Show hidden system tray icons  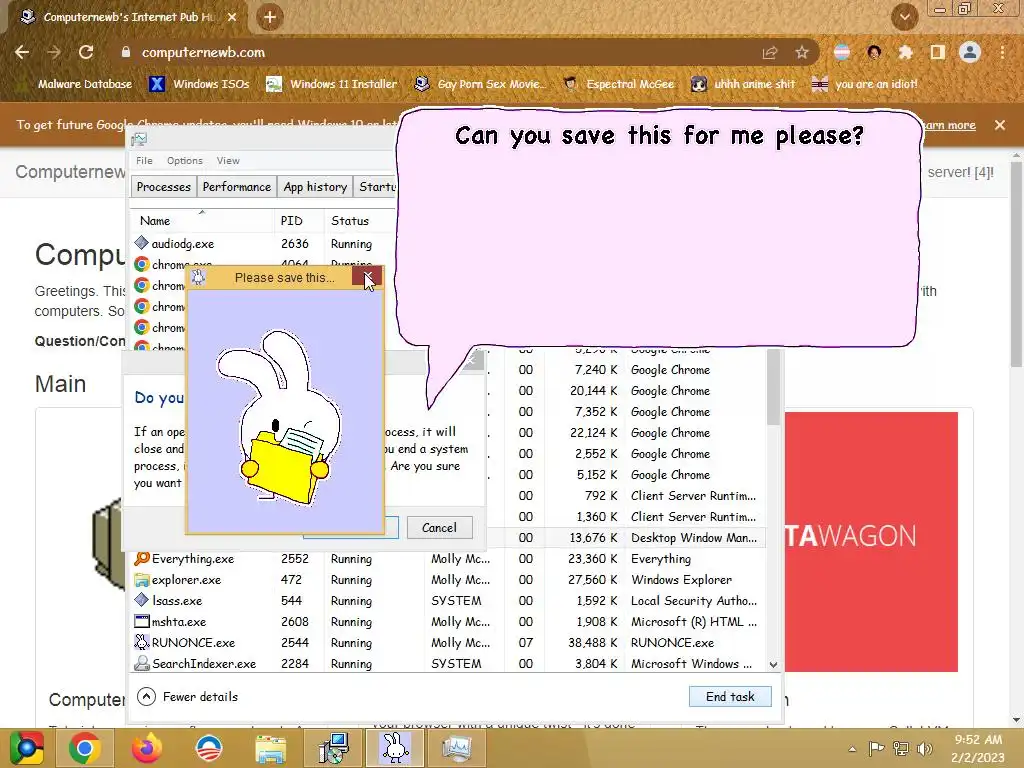pyautogui.click(x=852, y=749)
